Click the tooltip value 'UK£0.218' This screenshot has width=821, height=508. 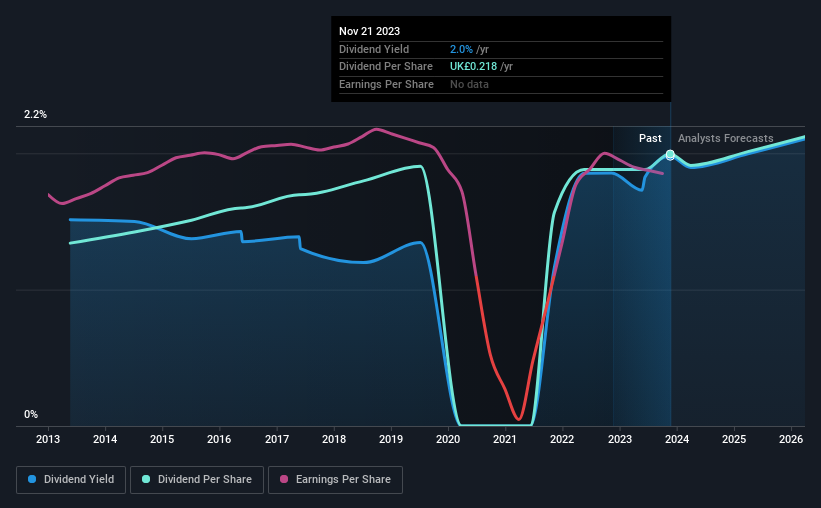pyautogui.click(x=473, y=67)
